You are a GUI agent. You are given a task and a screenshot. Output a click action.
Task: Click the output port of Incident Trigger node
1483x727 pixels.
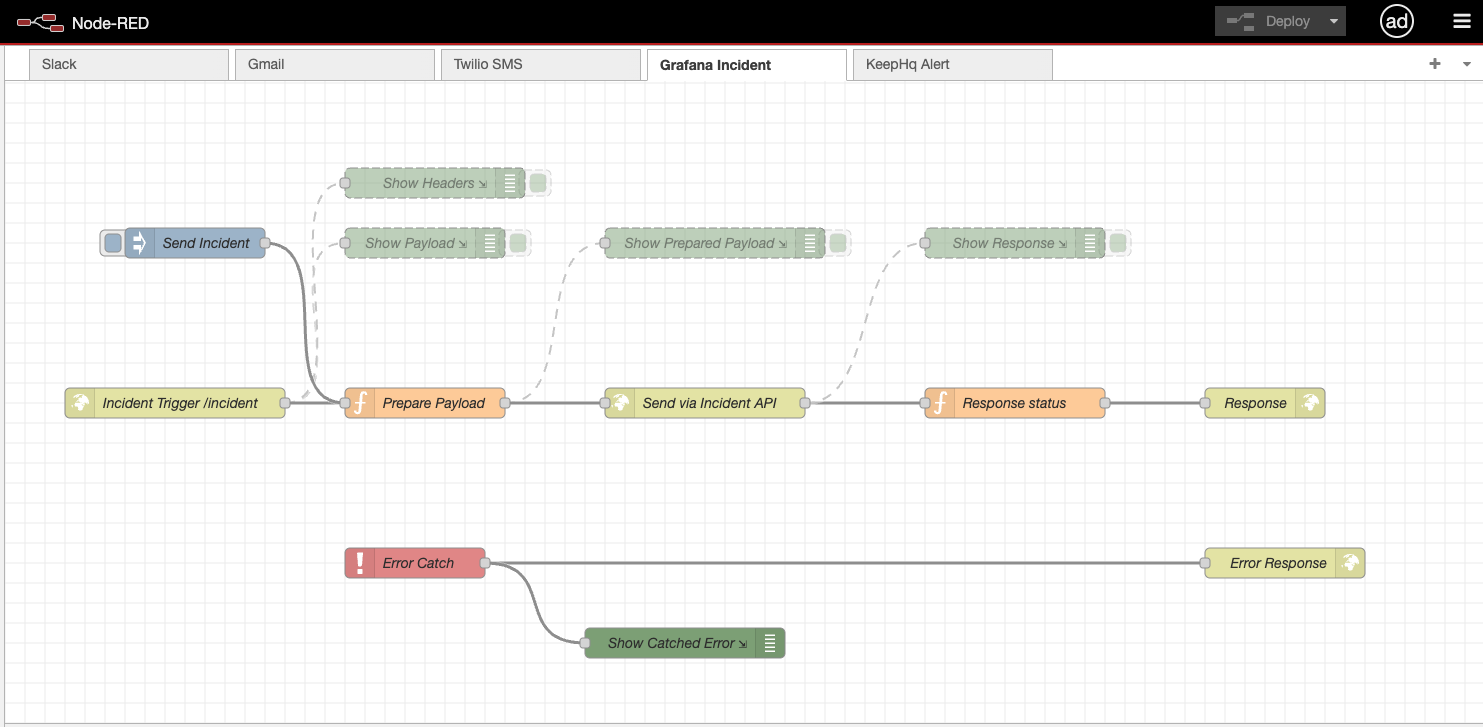(x=285, y=403)
